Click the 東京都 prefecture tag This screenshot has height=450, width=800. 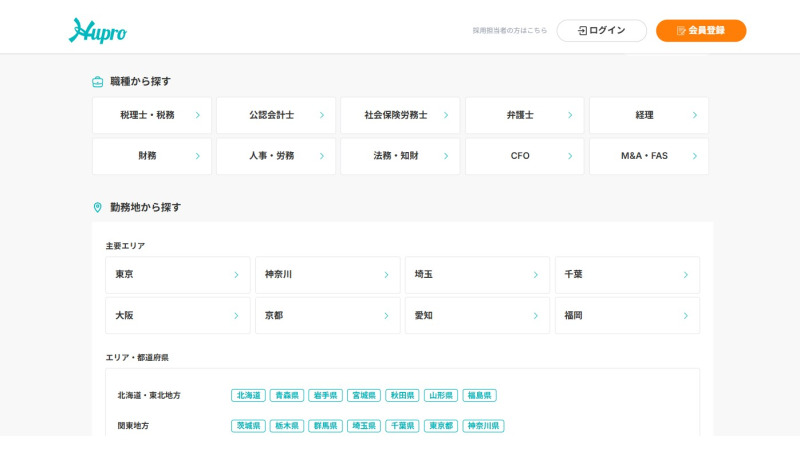click(x=441, y=426)
